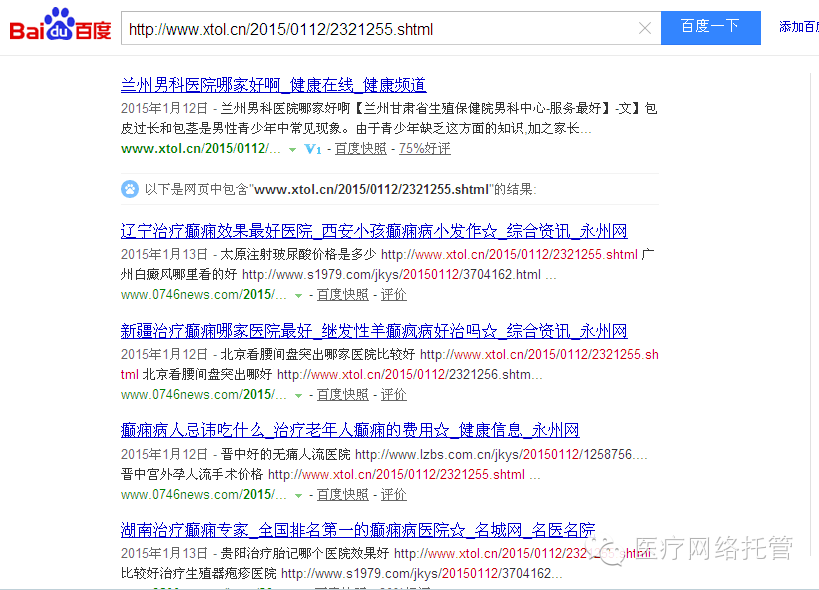
Task: Open result 癫痫病人忌讳吃什么_治疗老年人癫痫的费用
Action: click(350, 431)
